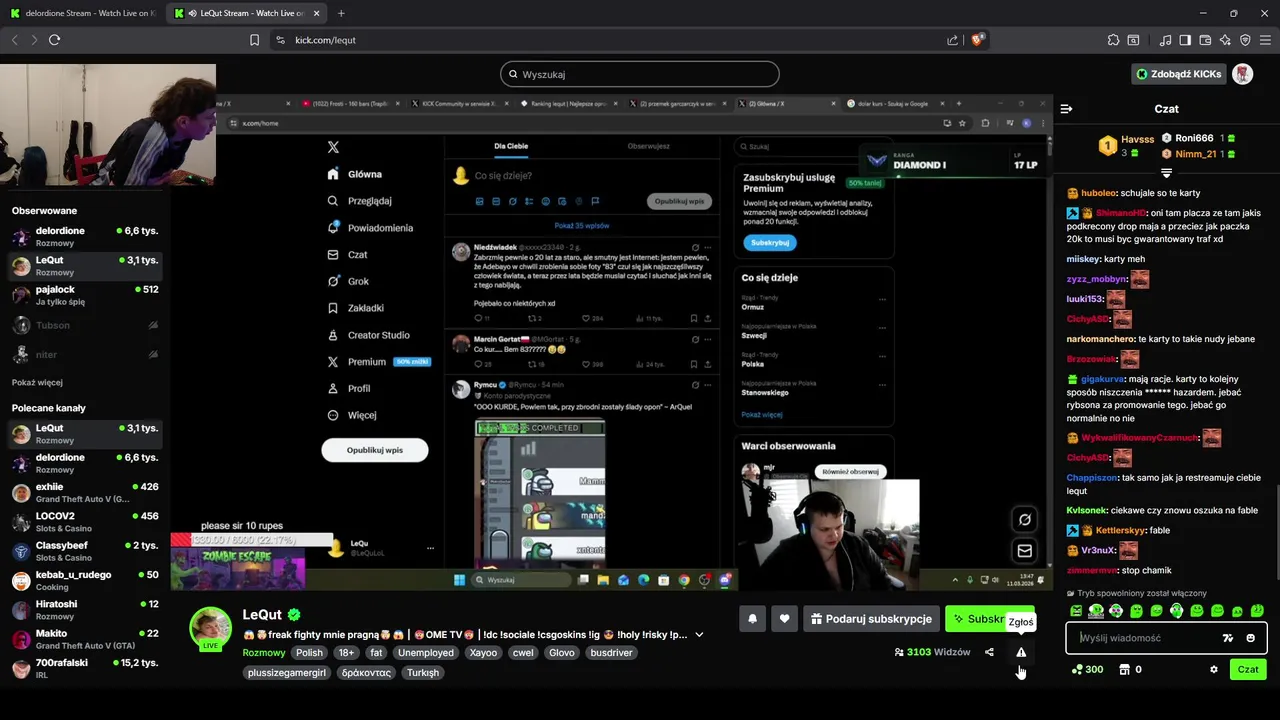The height and width of the screenshot is (720, 1280).
Task: Open the 300 channel points icon
Action: coord(1077,669)
